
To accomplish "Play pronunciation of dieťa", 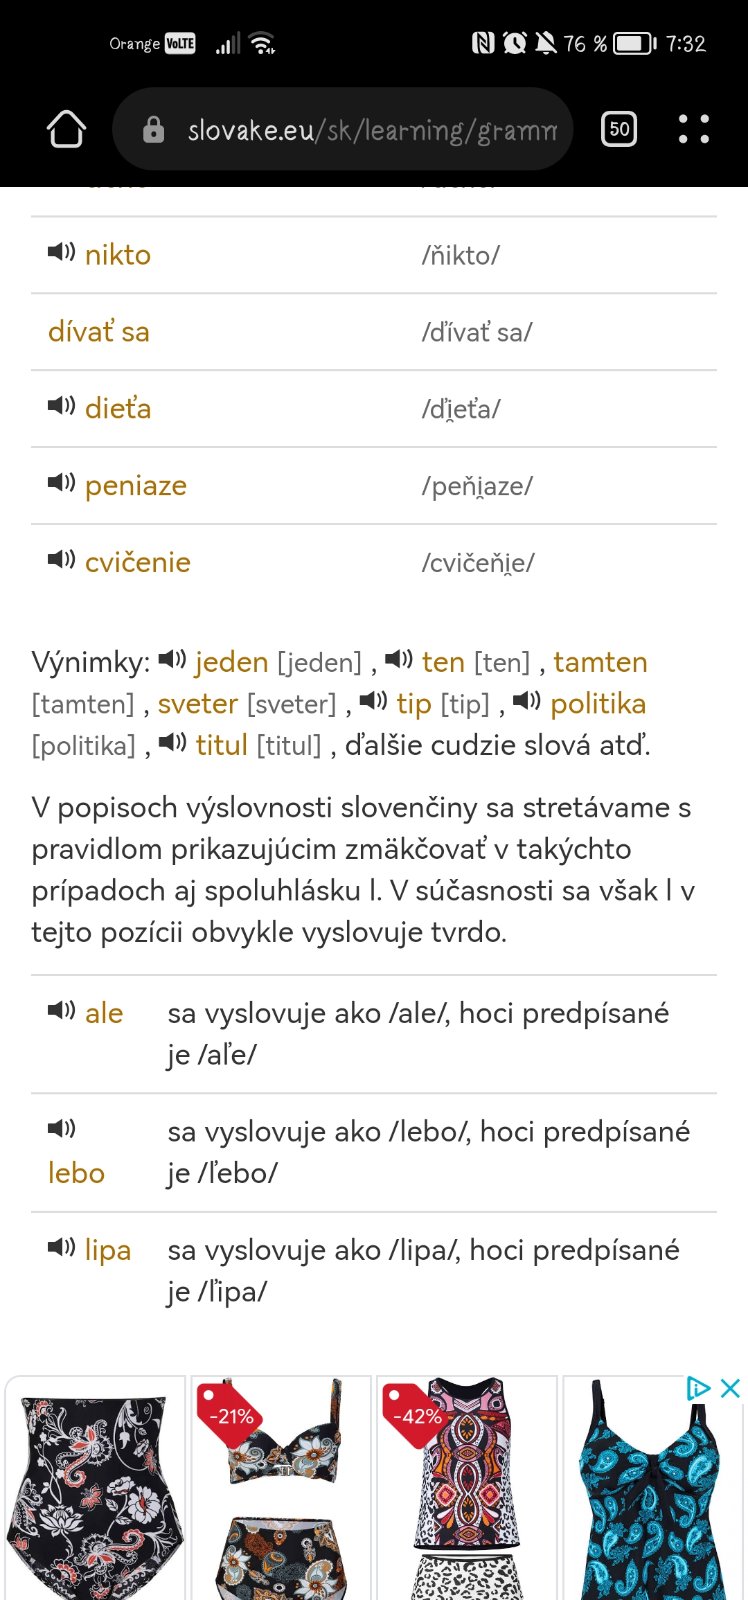I will pos(61,406).
